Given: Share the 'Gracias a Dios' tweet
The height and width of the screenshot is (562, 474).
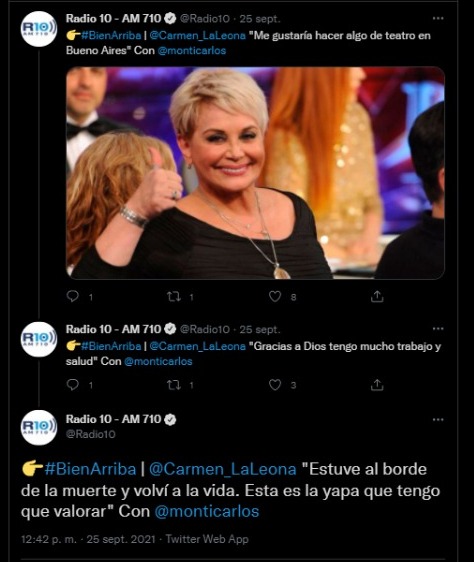Looking at the screenshot, I should click(377, 385).
